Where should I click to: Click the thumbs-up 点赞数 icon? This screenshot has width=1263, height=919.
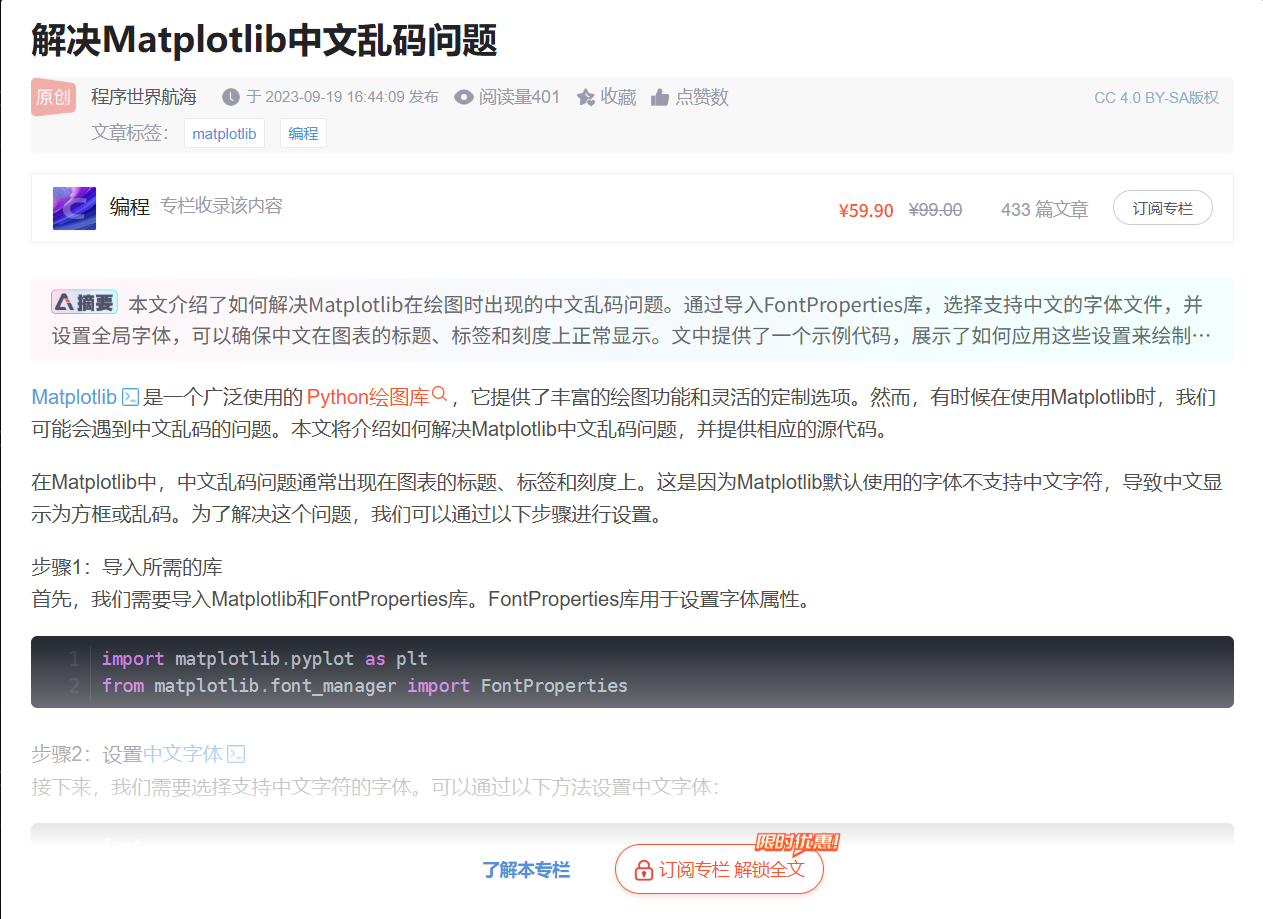tap(660, 97)
